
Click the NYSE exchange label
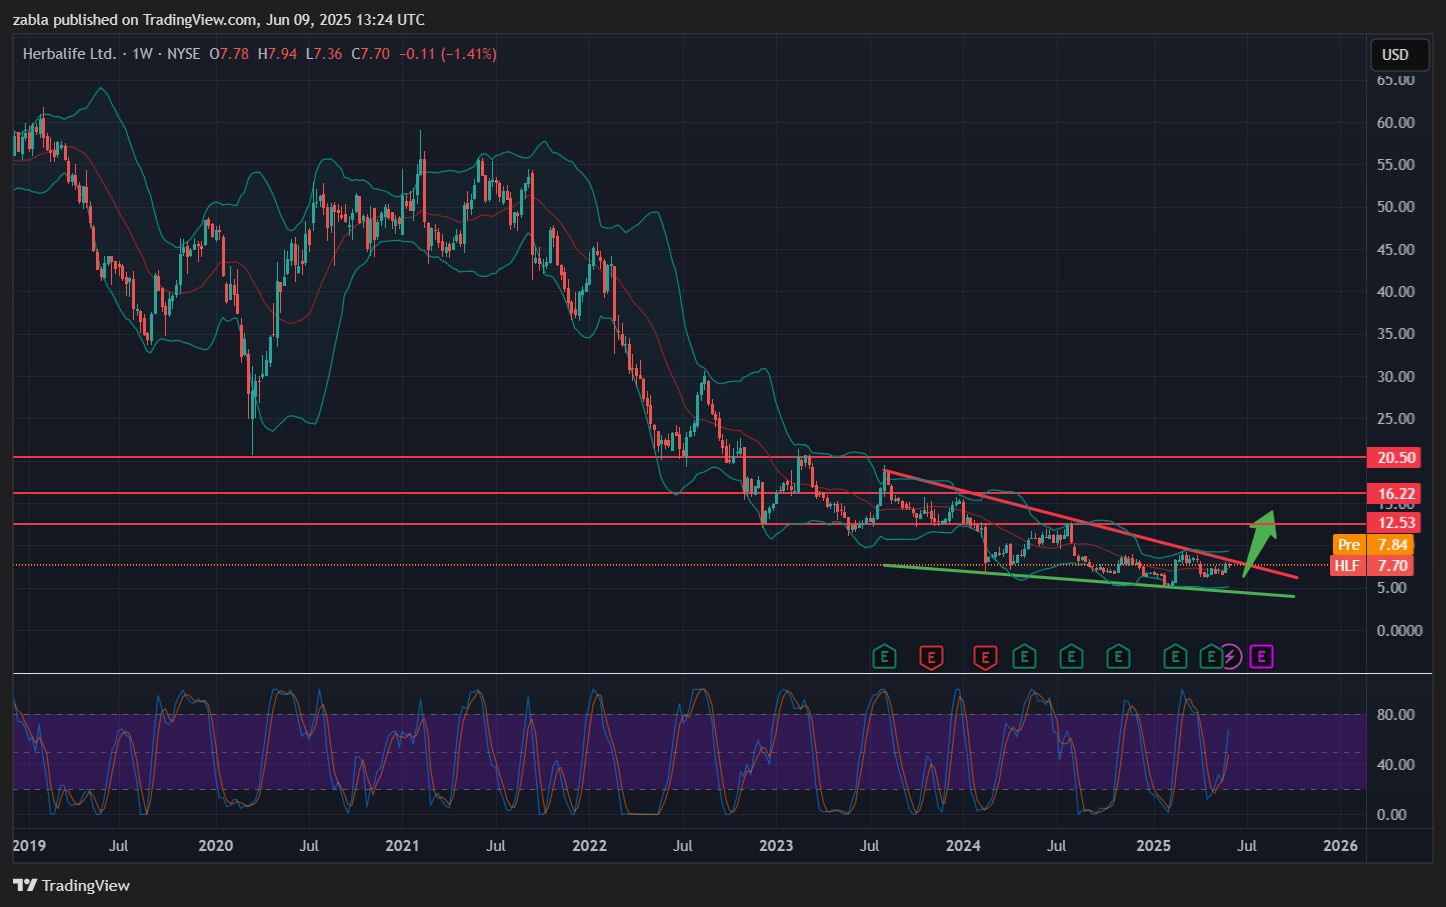click(x=184, y=54)
